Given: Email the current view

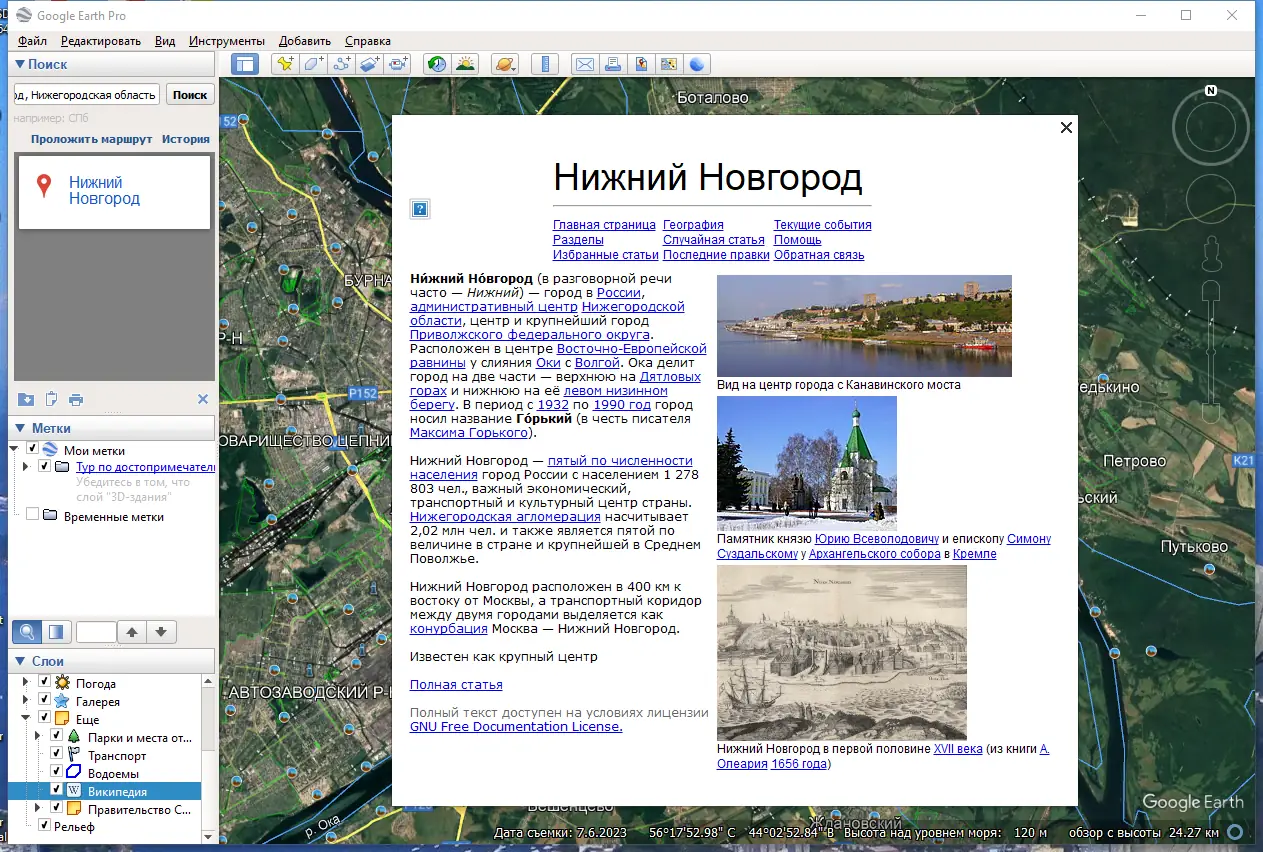Looking at the screenshot, I should [584, 63].
